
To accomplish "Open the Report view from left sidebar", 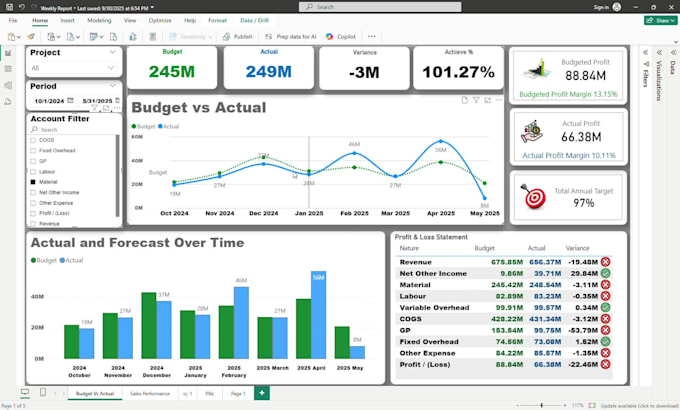I will (x=8, y=53).
